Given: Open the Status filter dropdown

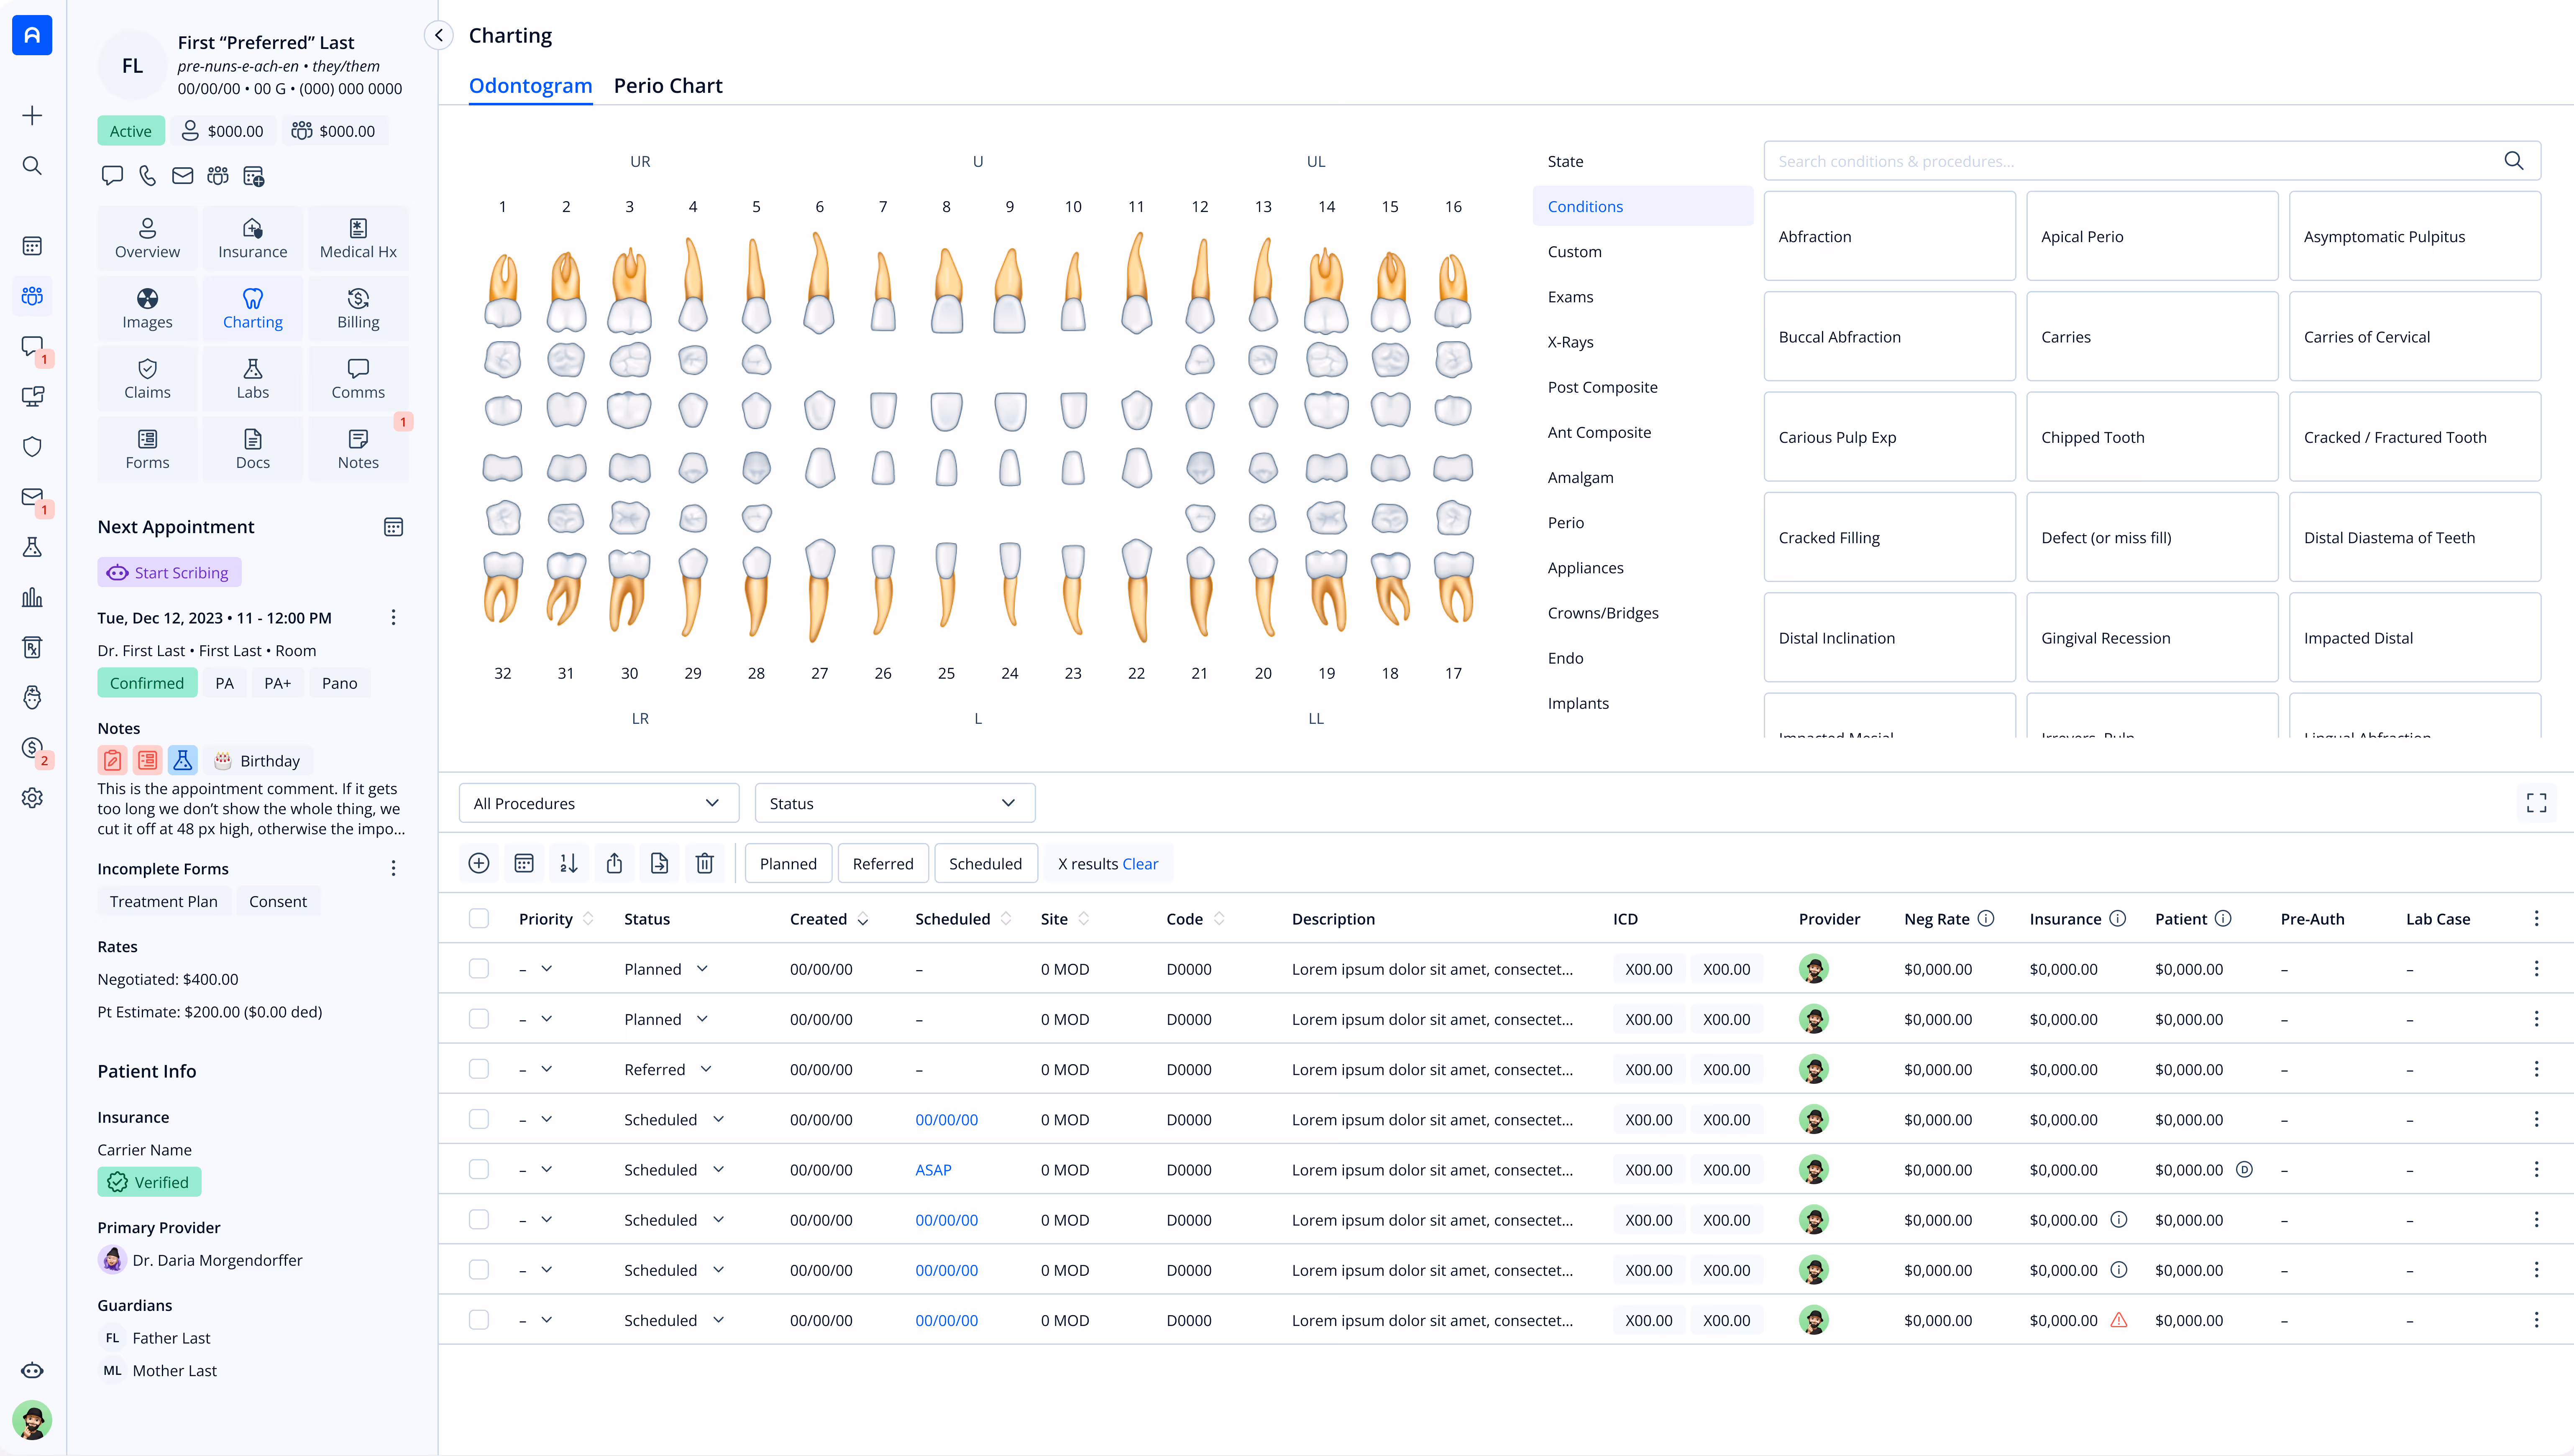Looking at the screenshot, I should 894,803.
